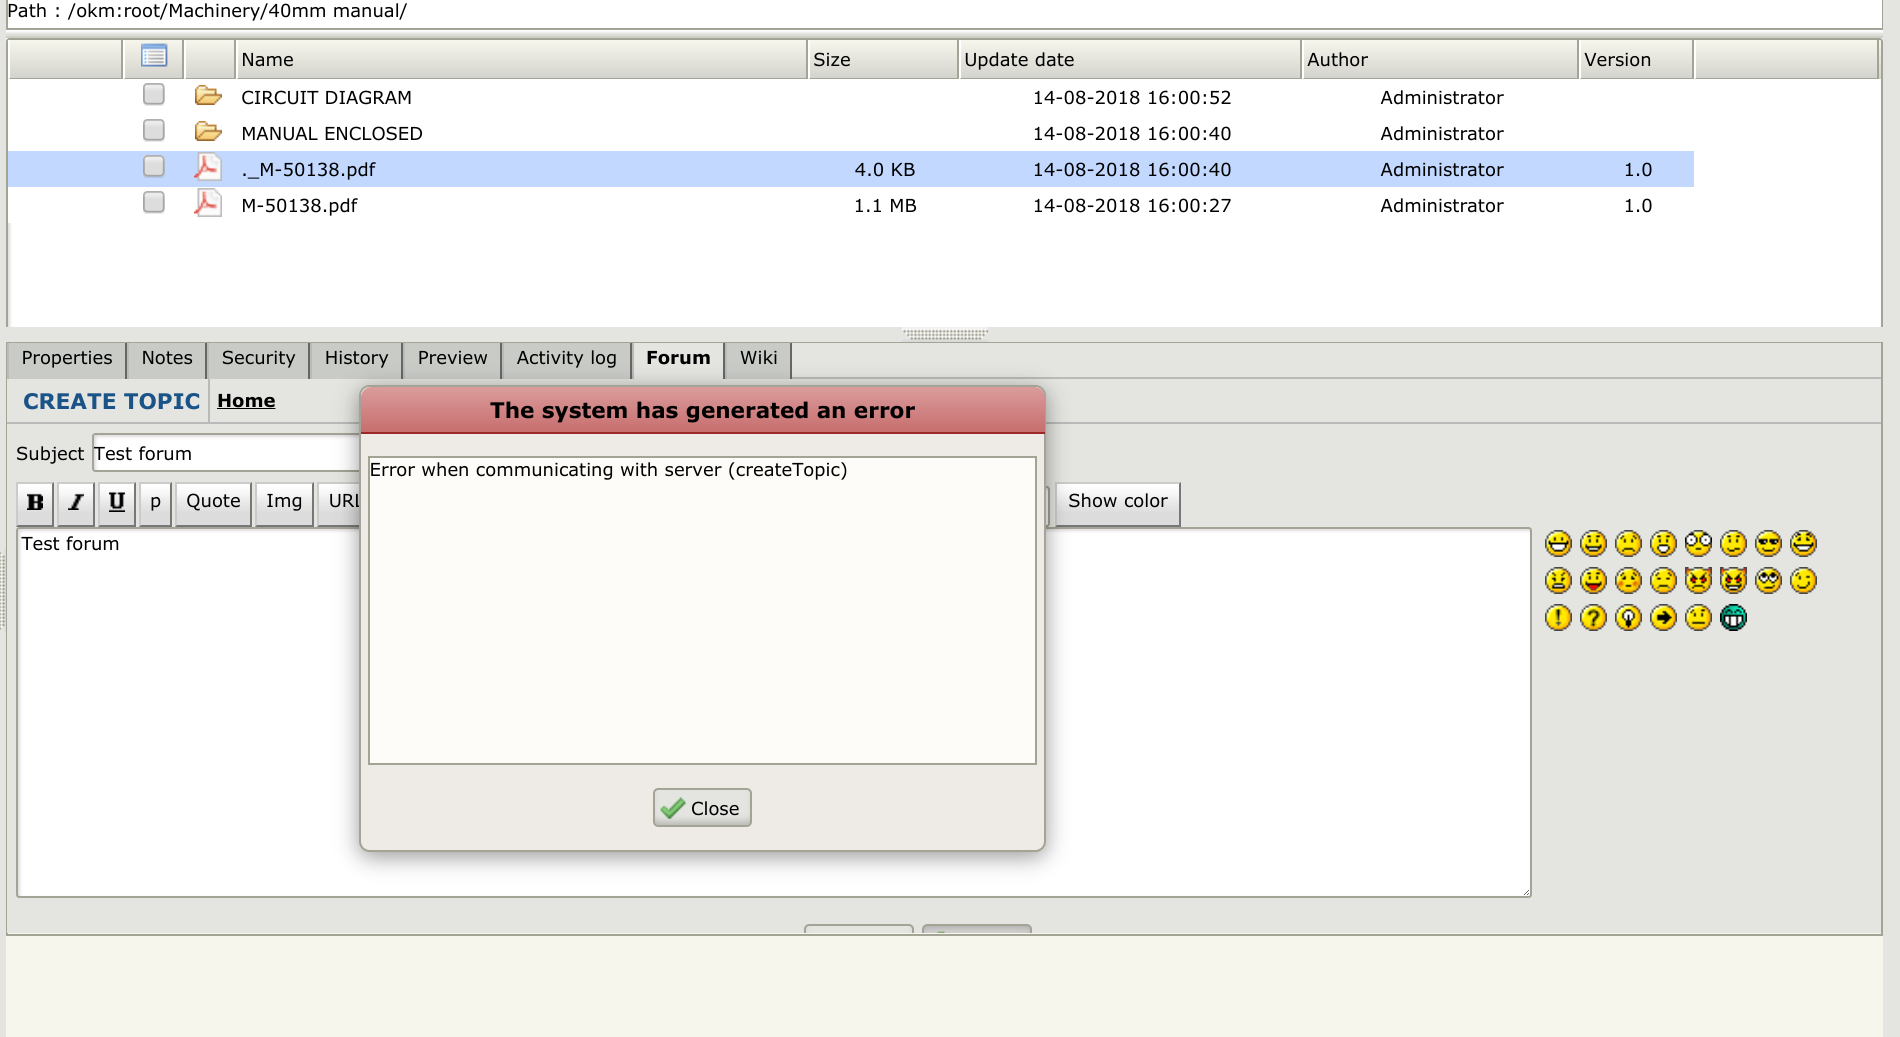Screen dimensions: 1900x1037
Task: Toggle bold formatting in the editor
Action: 35,502
